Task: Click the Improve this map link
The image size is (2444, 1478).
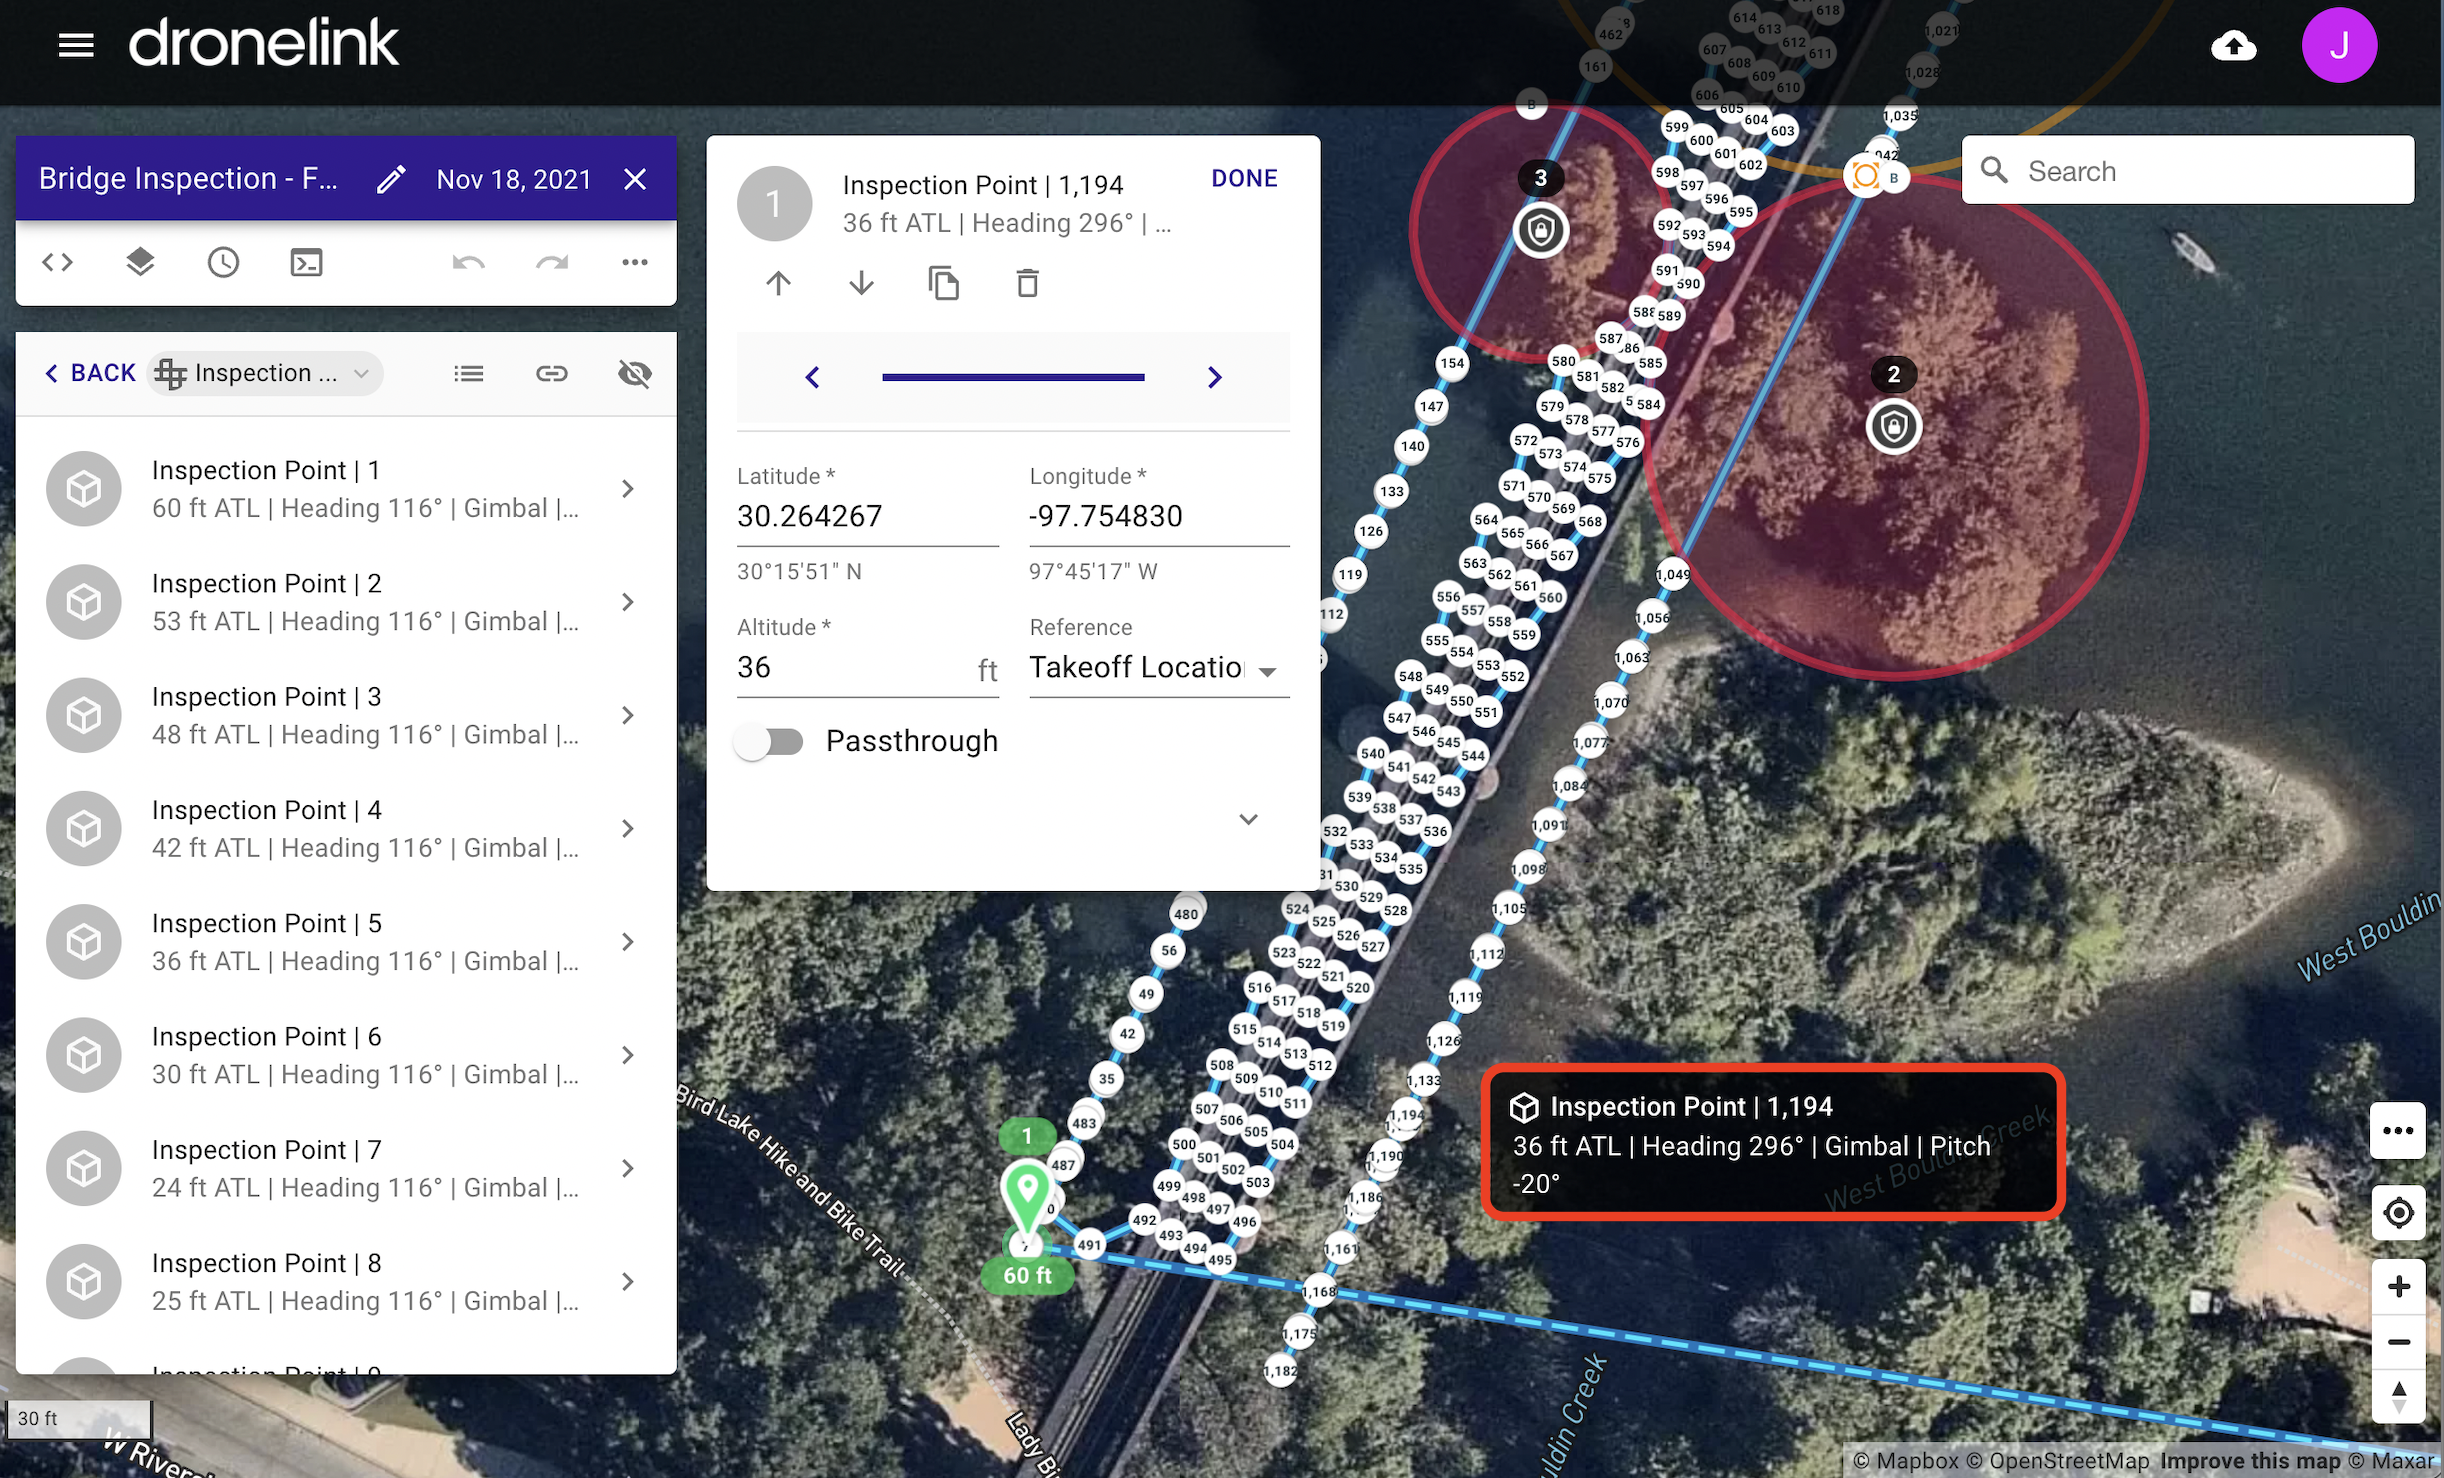Action: tap(2250, 1461)
